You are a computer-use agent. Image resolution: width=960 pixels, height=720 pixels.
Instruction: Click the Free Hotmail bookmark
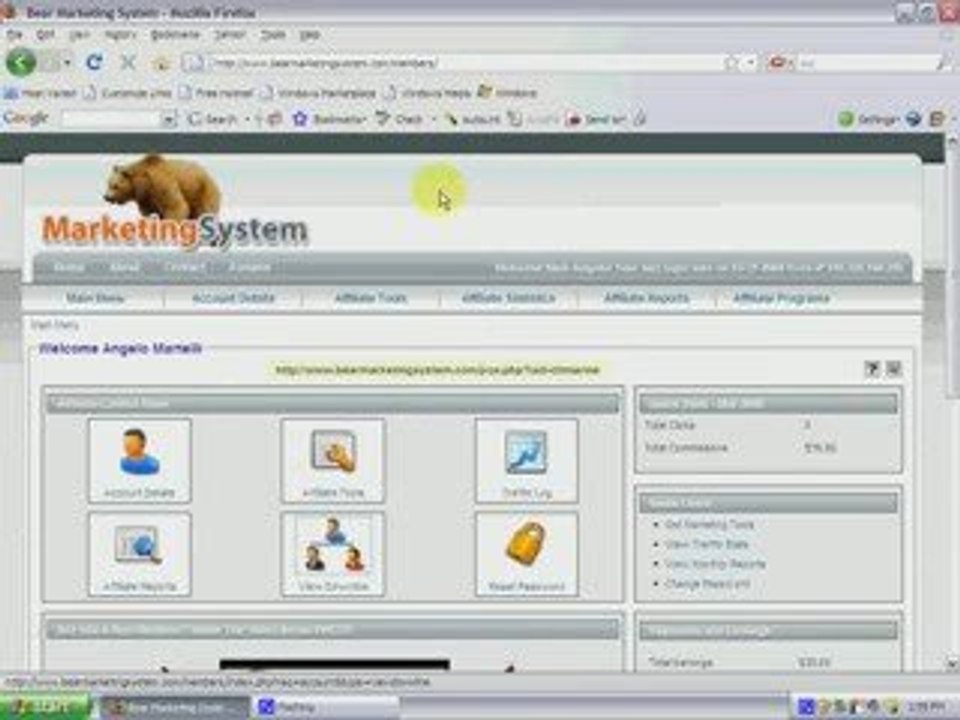tap(216, 93)
